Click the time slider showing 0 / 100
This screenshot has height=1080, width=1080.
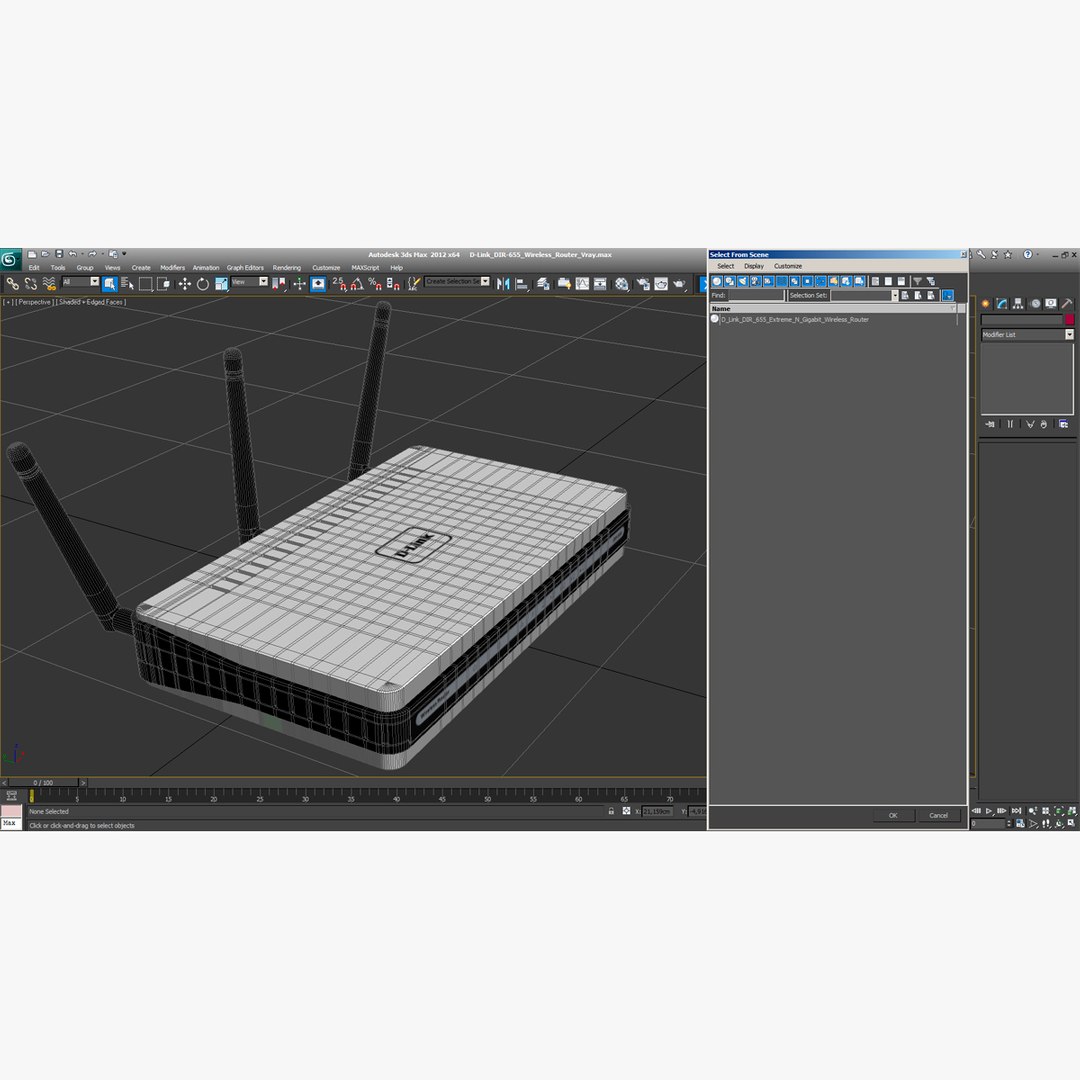point(43,782)
